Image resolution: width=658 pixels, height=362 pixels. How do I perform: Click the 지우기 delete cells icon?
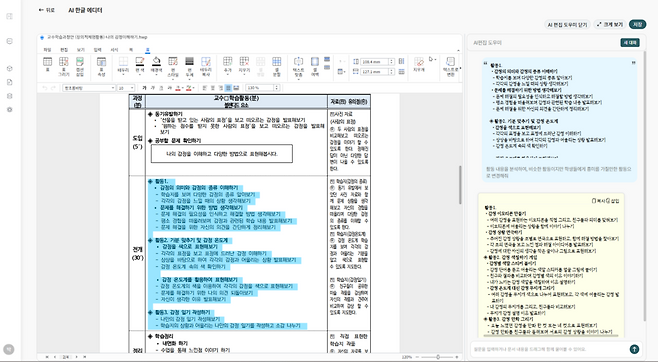click(244, 62)
